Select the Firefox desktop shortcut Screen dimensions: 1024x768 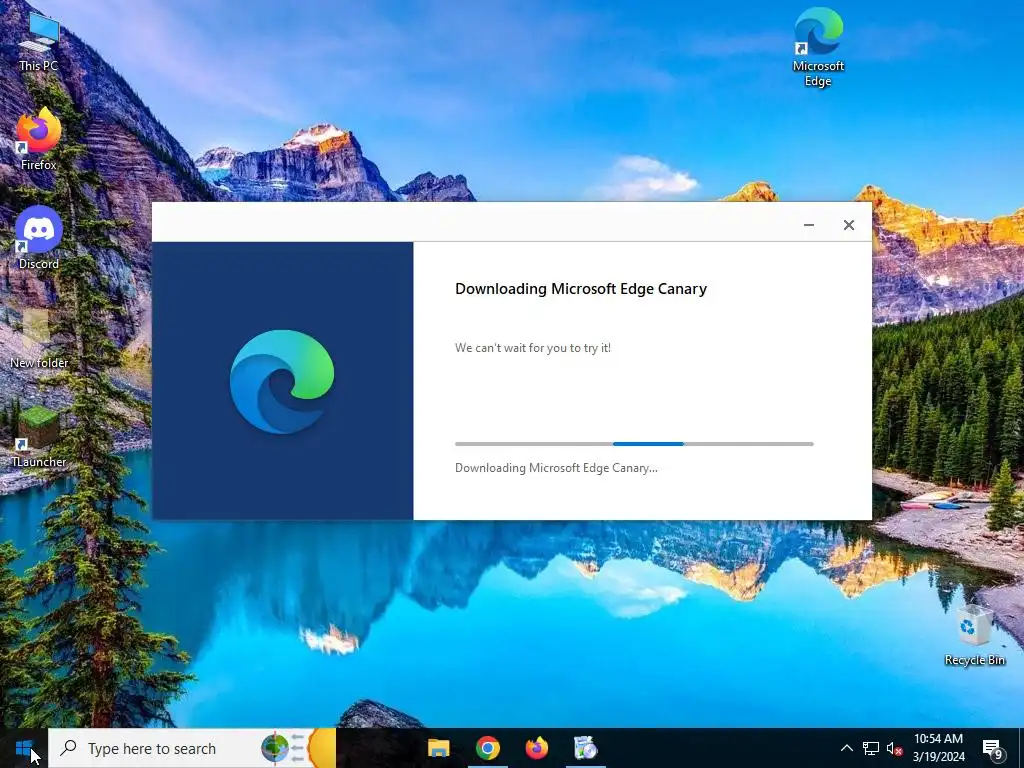tap(39, 140)
